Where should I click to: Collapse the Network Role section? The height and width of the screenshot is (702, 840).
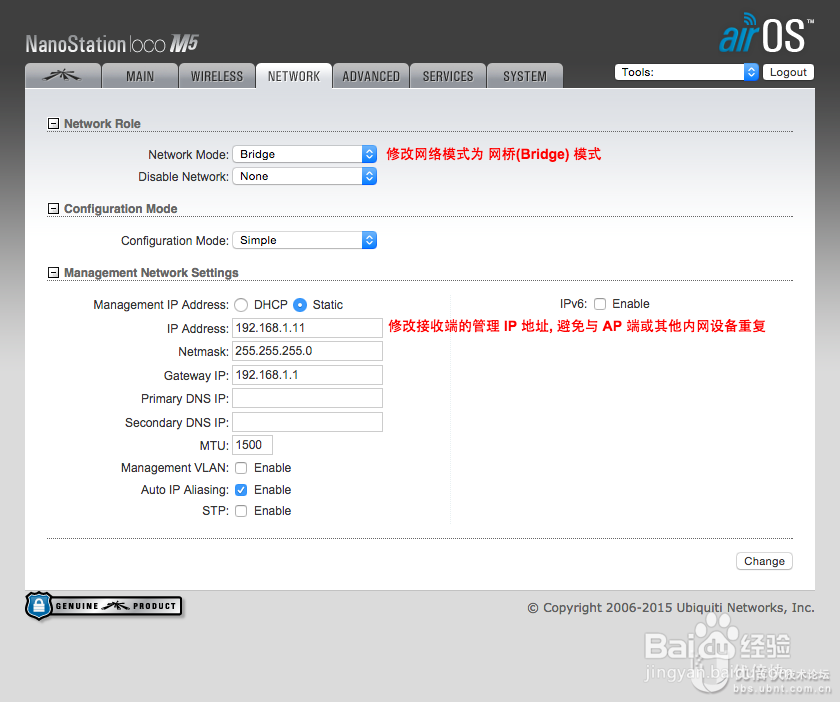click(53, 124)
